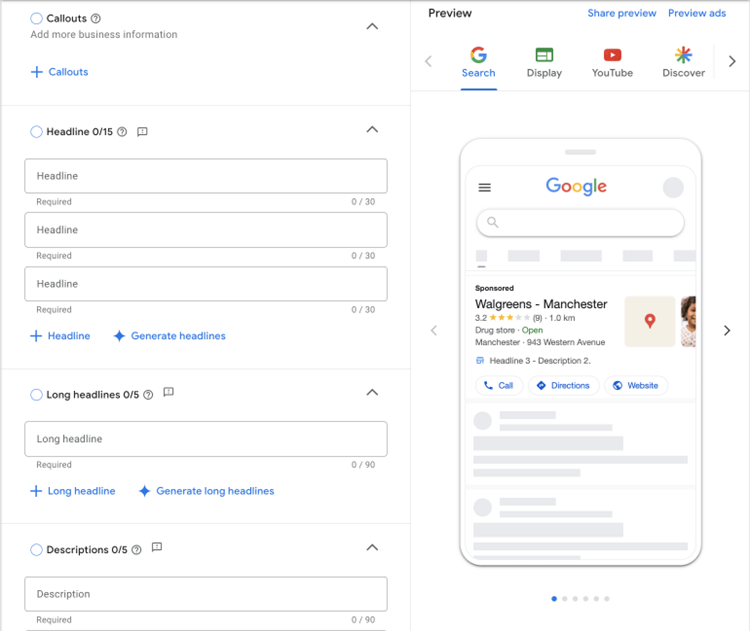Switch to the Display preview tab

pos(544,62)
